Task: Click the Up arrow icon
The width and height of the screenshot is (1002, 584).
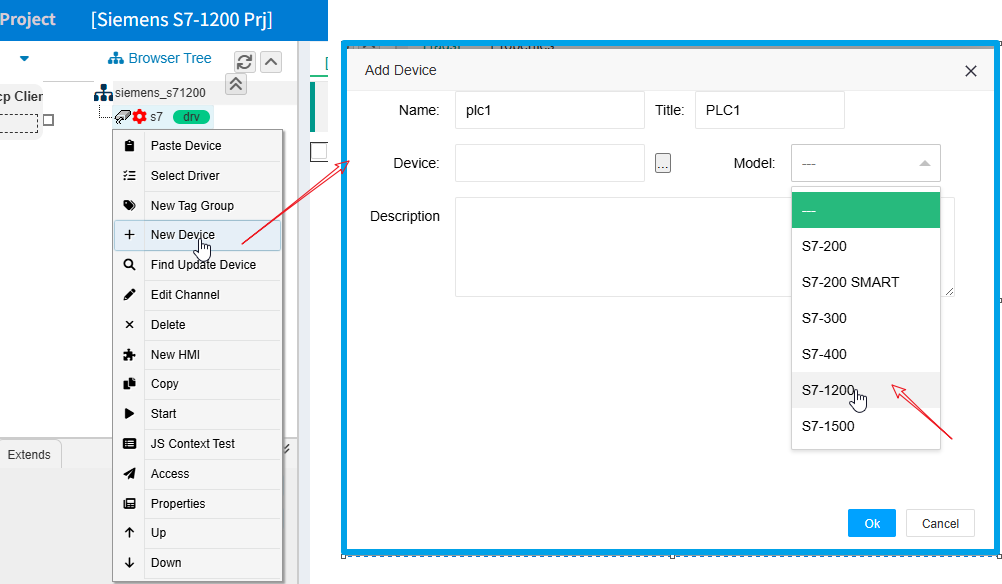Action: [129, 533]
